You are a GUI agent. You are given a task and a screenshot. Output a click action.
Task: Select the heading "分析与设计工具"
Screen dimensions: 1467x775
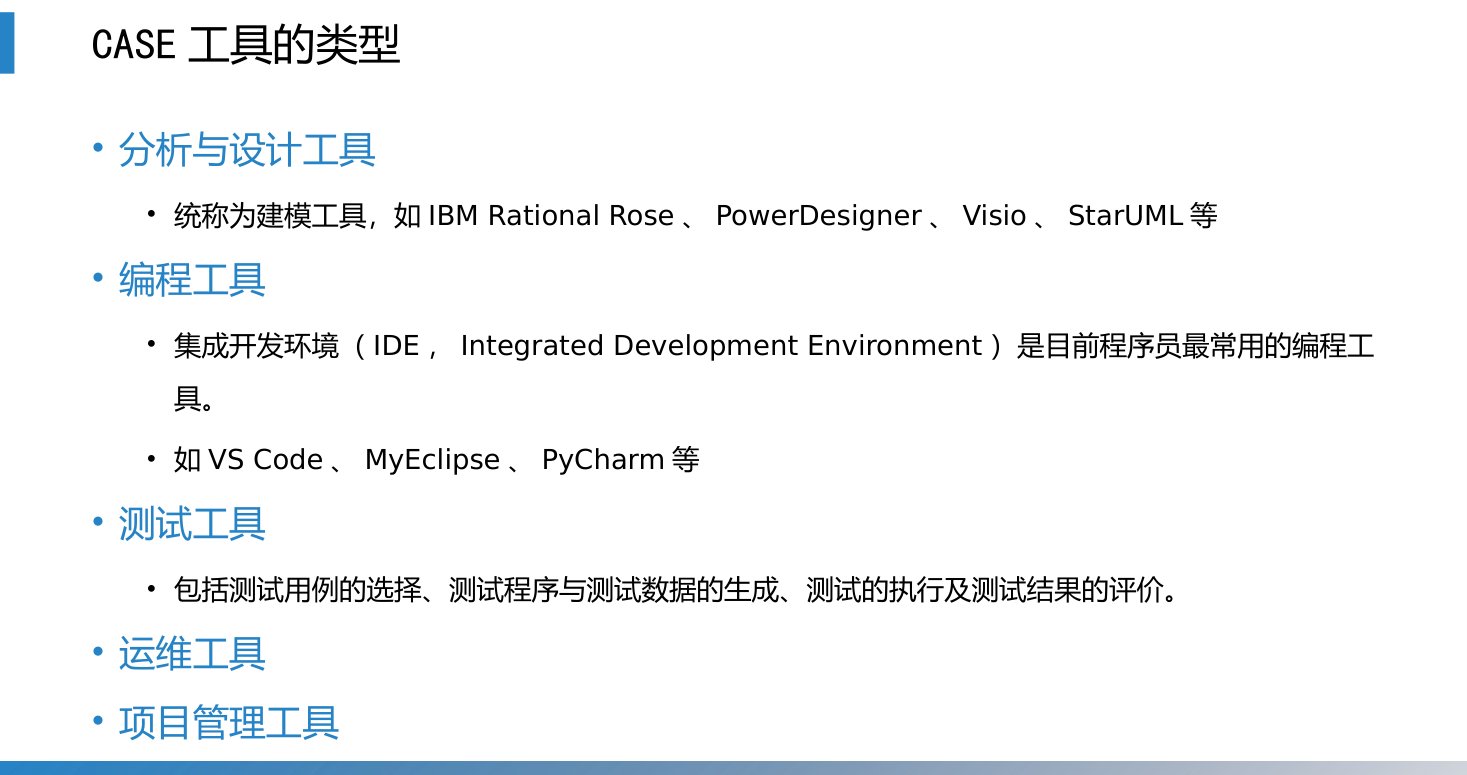(x=247, y=151)
